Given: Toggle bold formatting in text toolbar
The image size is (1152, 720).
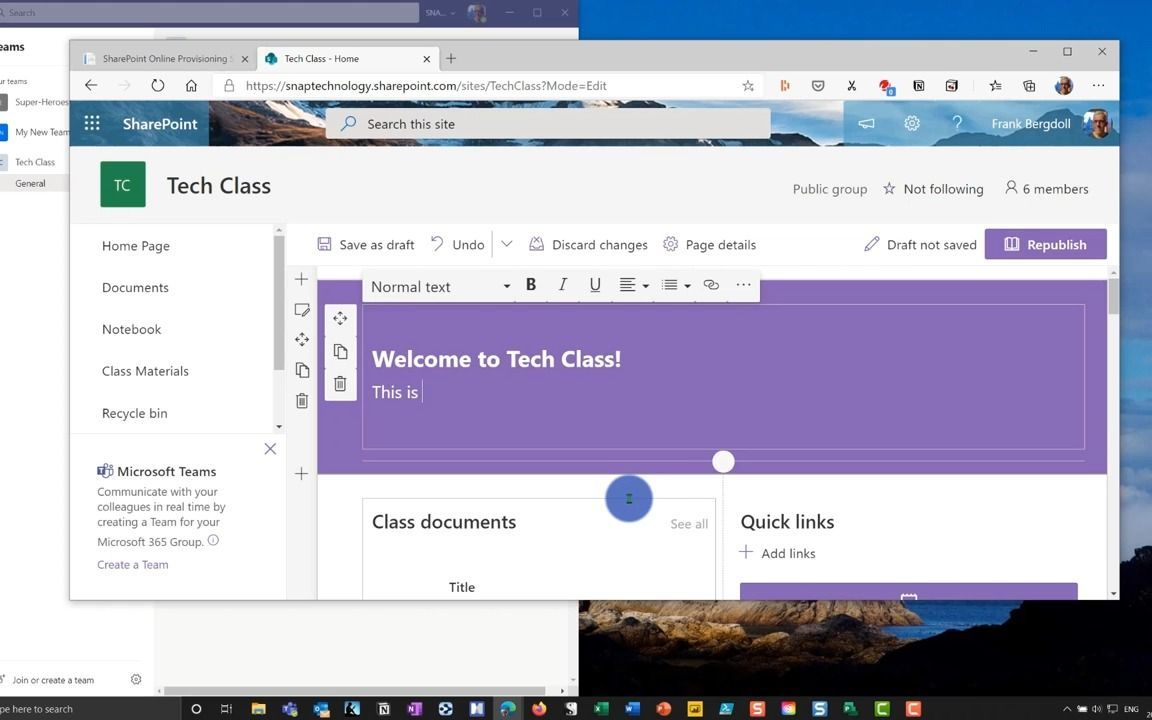Looking at the screenshot, I should coord(530,285).
